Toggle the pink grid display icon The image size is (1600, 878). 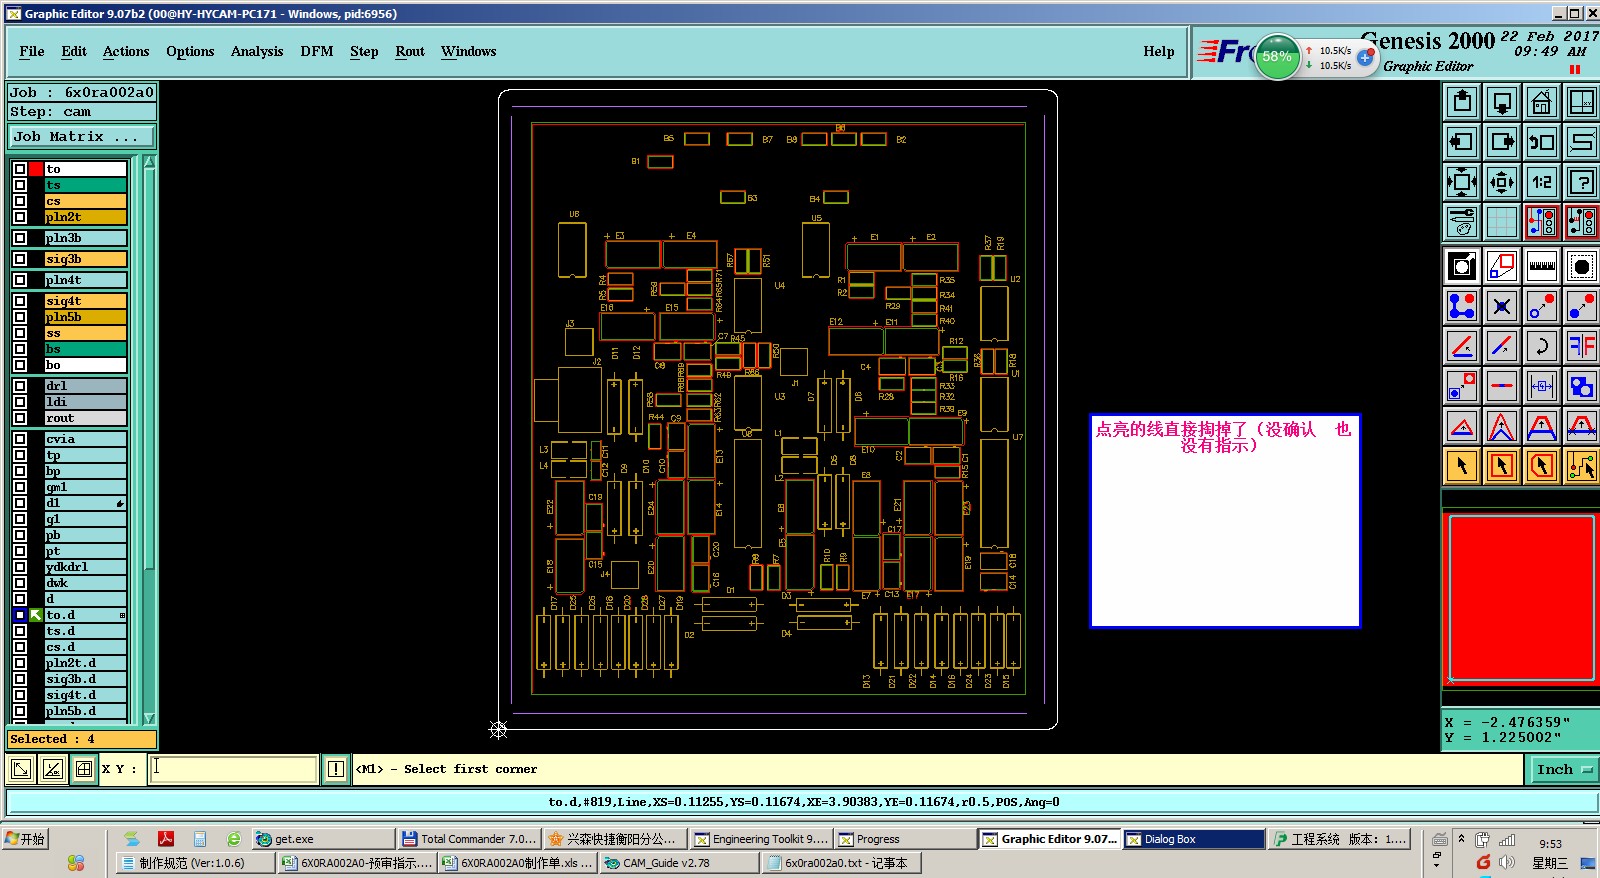pos(1502,222)
